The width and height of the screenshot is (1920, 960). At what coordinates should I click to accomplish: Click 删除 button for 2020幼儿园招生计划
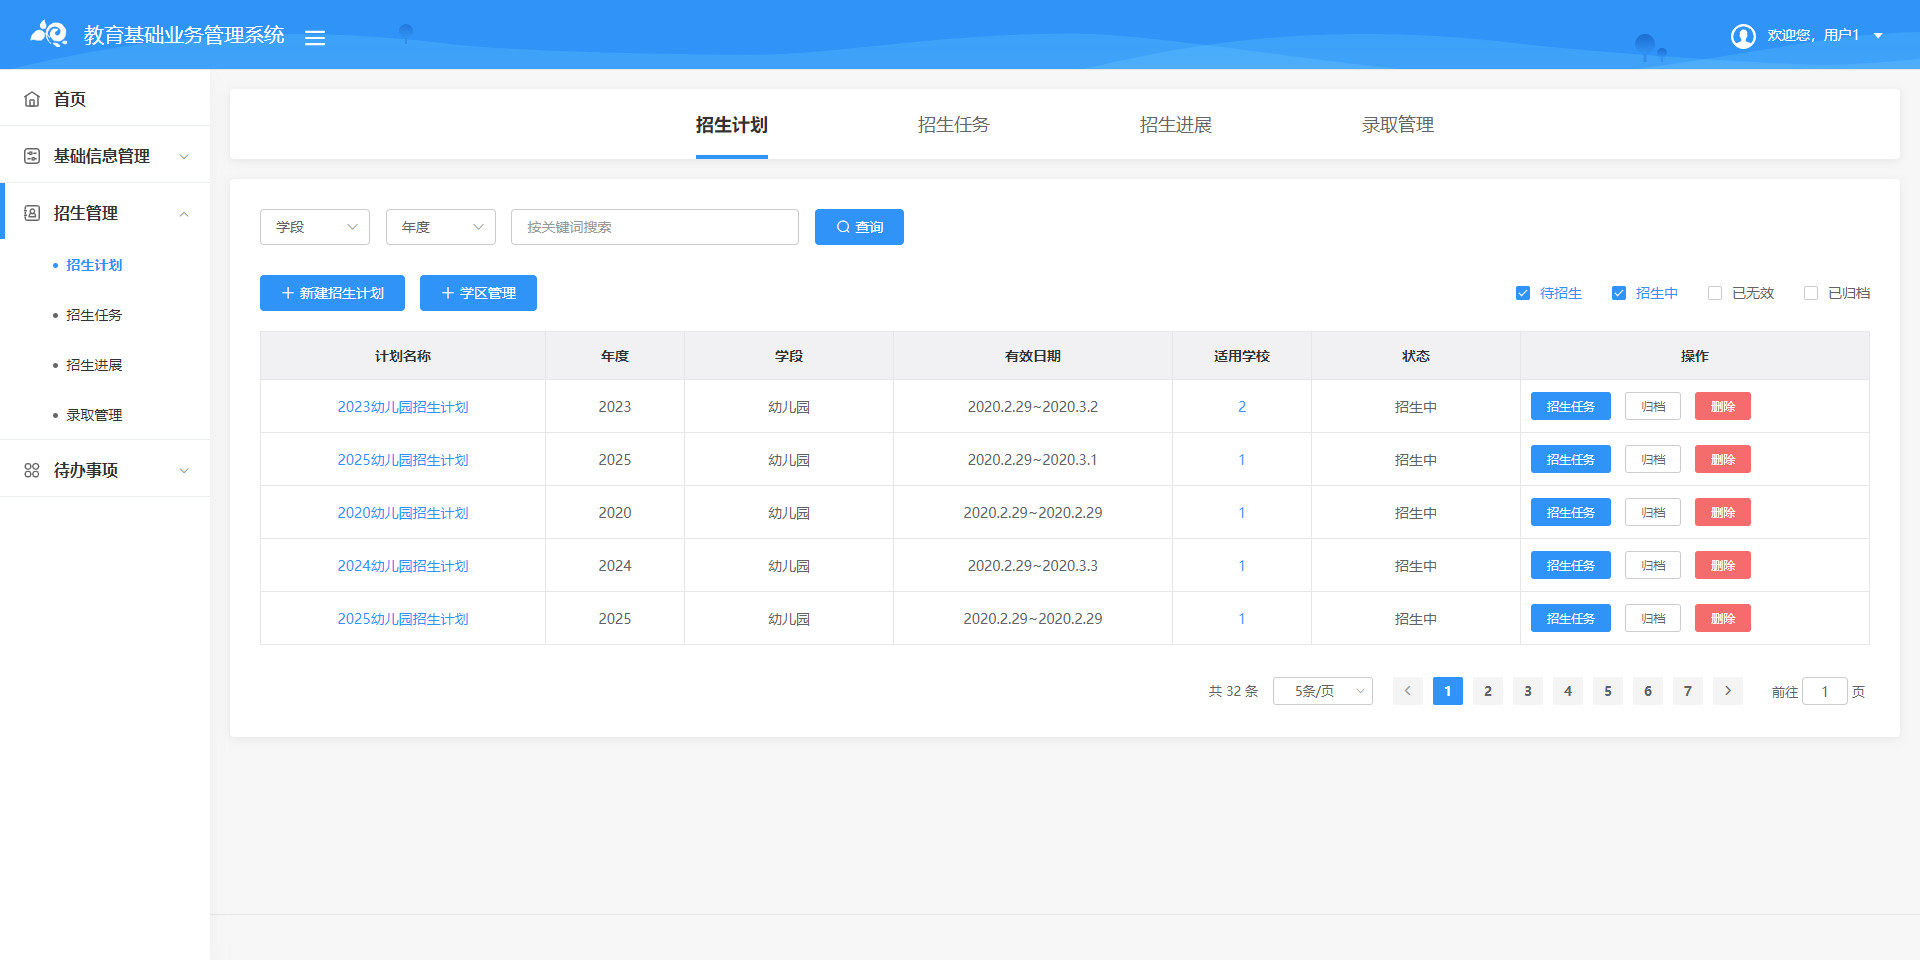pos(1723,512)
